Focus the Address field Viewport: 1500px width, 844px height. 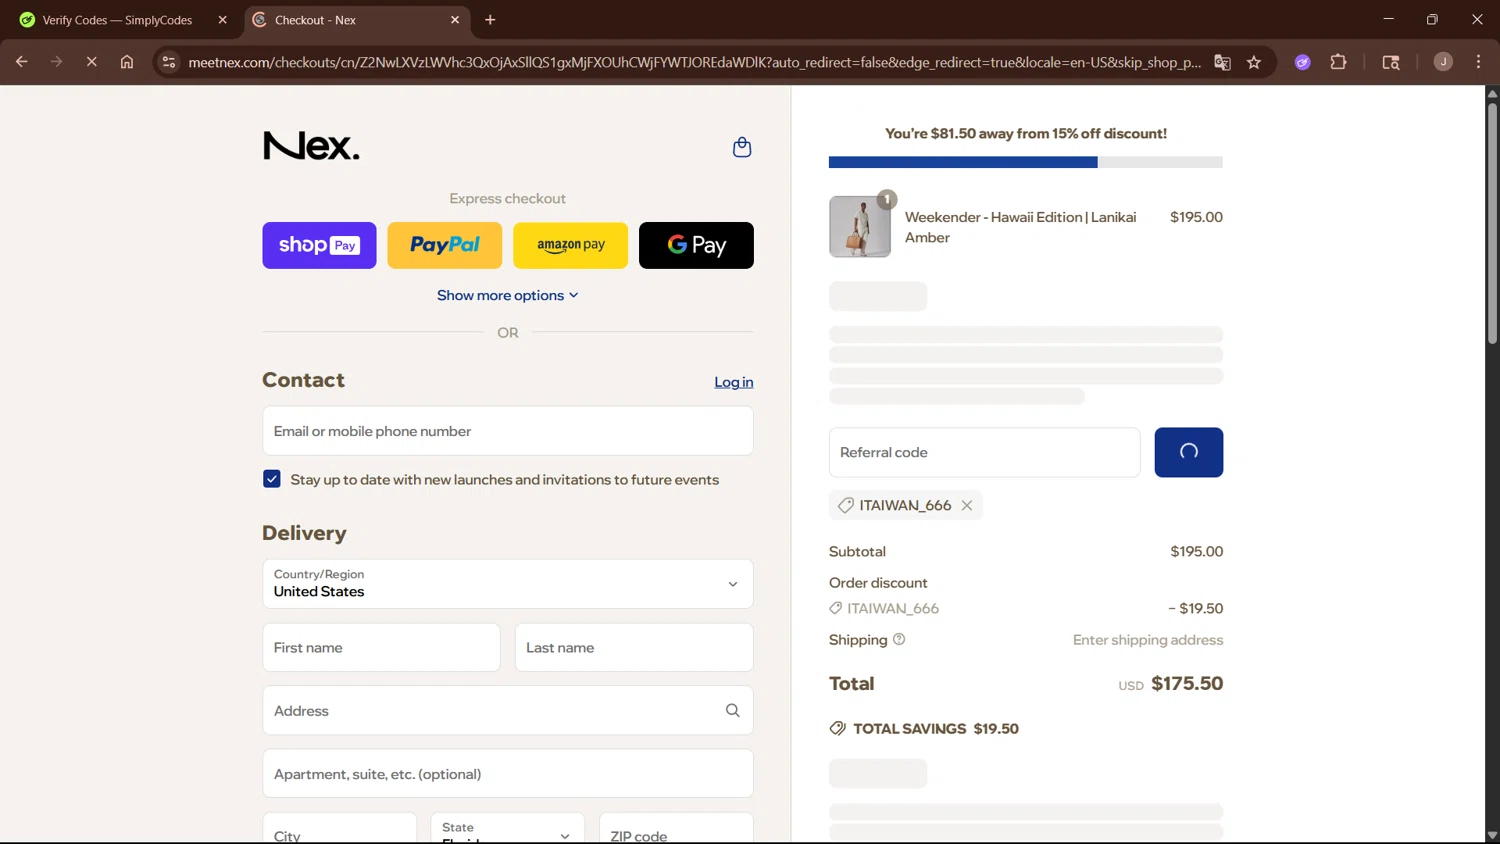coord(508,711)
